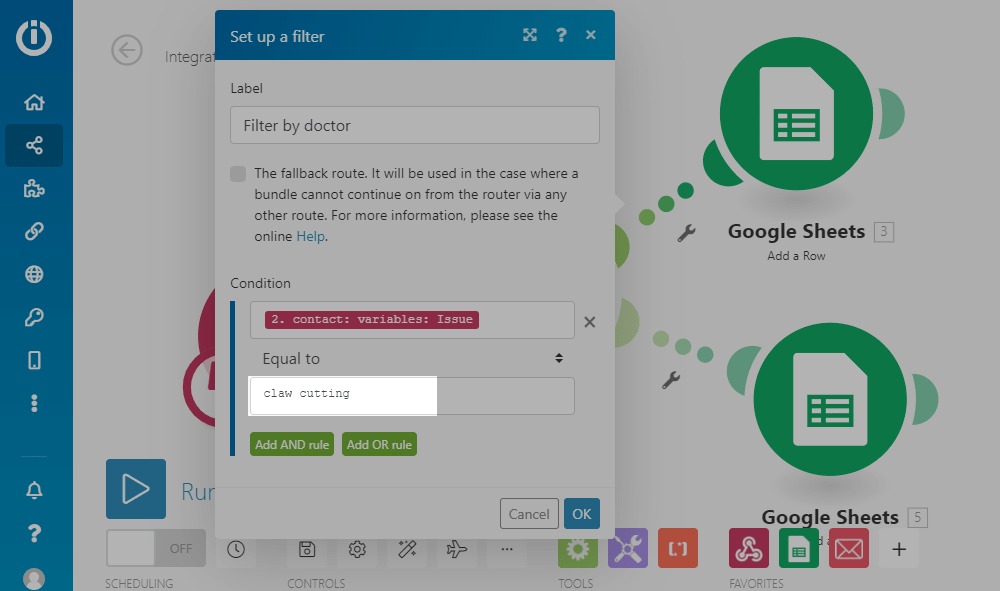This screenshot has height=591, width=1000.
Task: Click wrench filter icon on upper route
Action: pos(686,233)
